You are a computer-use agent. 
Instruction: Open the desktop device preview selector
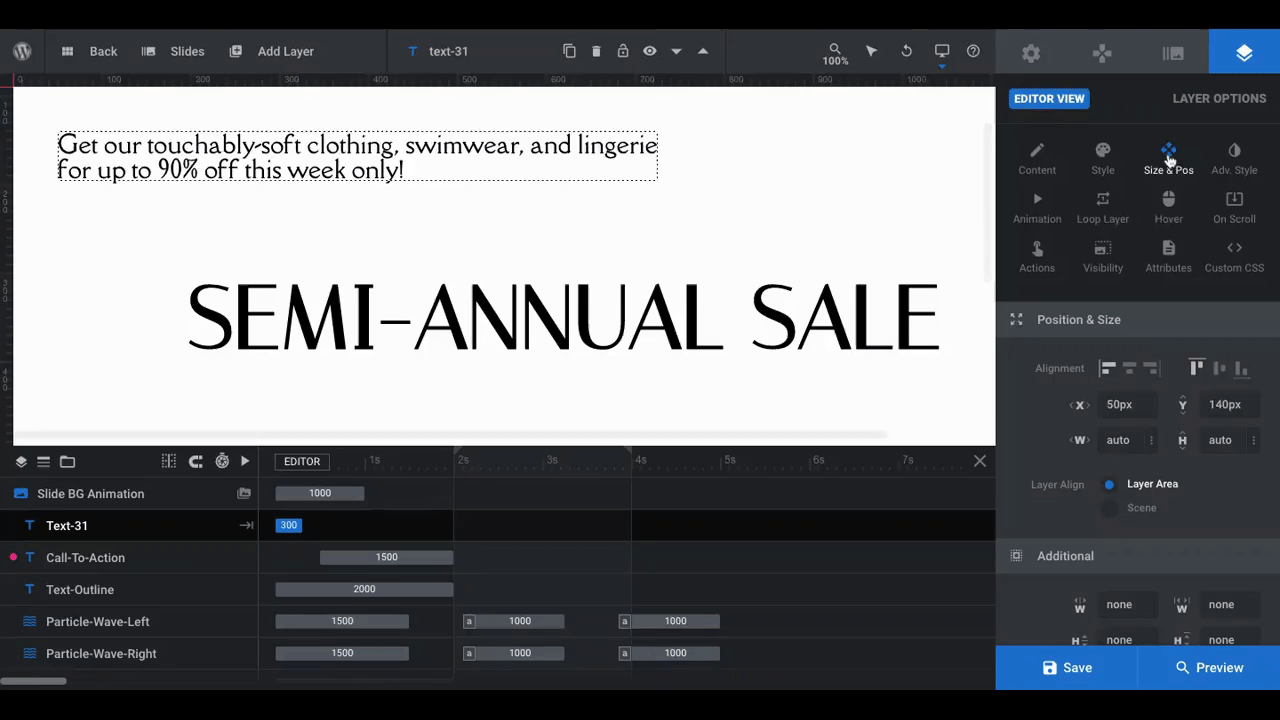click(x=942, y=53)
